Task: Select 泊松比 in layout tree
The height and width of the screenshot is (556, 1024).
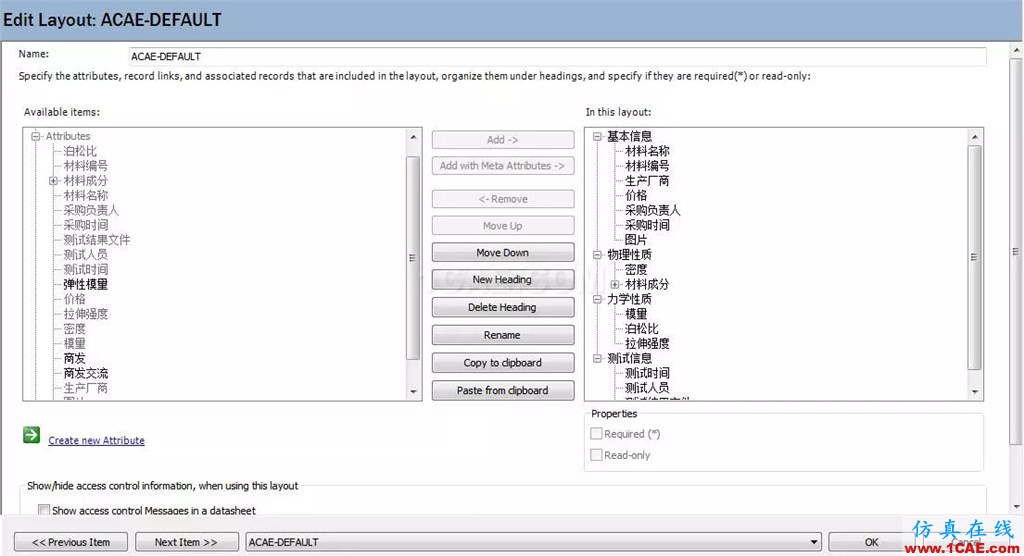Action: [641, 329]
